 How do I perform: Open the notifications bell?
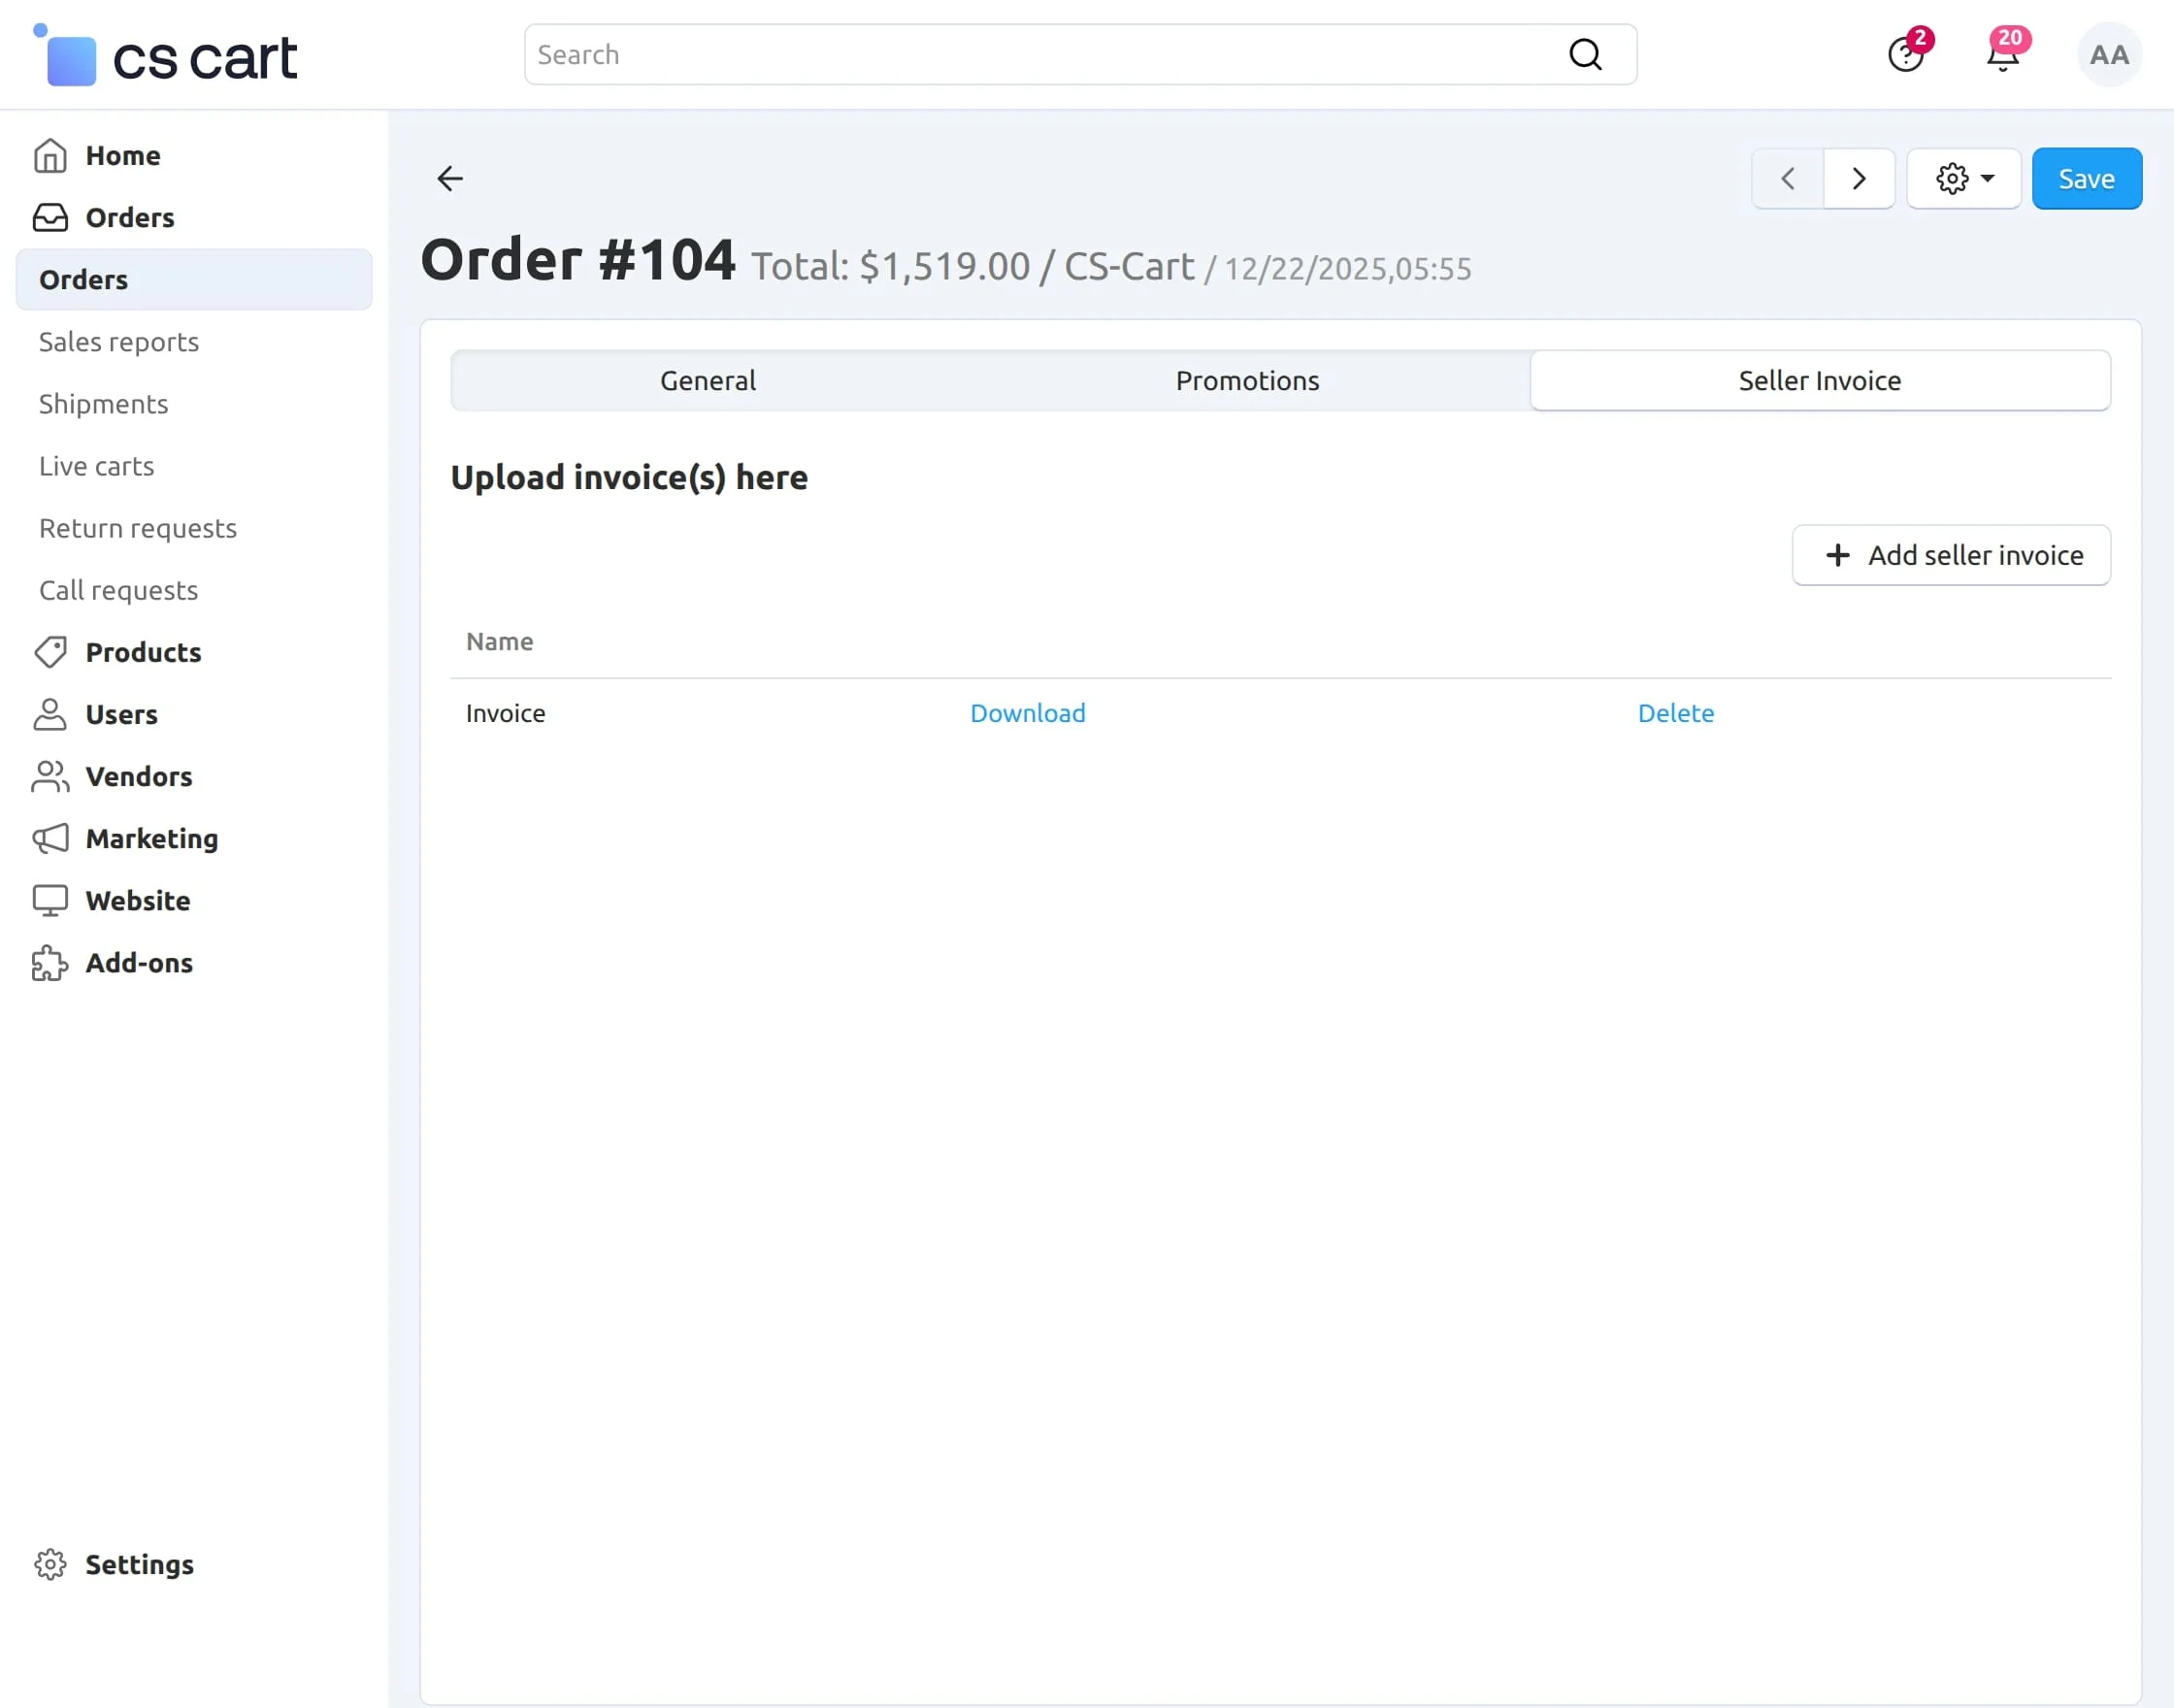[2003, 57]
